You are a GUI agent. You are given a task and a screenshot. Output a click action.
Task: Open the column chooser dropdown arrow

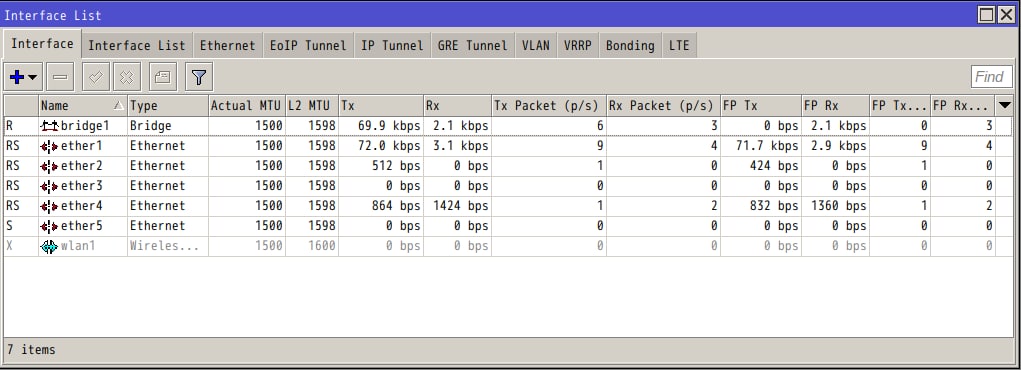(1005, 106)
